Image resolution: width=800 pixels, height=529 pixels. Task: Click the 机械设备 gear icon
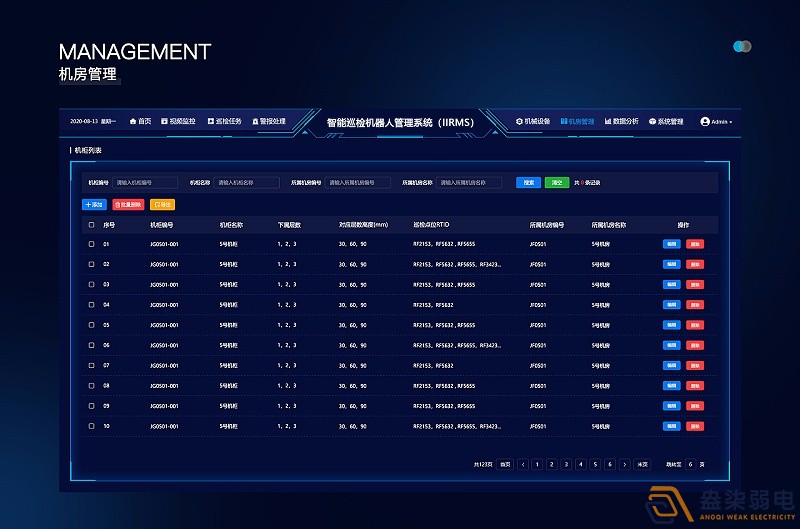point(519,121)
